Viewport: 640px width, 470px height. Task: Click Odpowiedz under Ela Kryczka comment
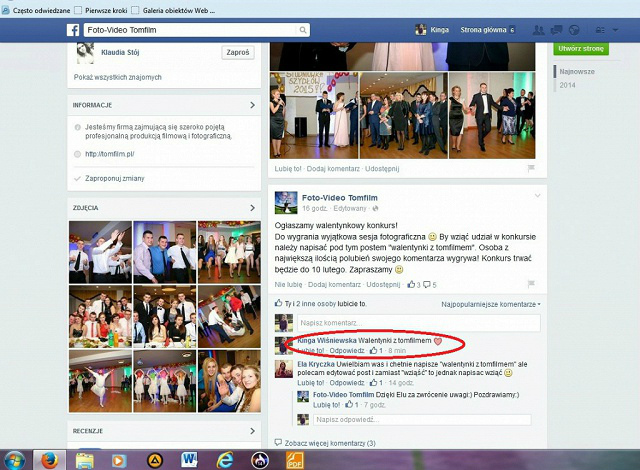point(347,383)
